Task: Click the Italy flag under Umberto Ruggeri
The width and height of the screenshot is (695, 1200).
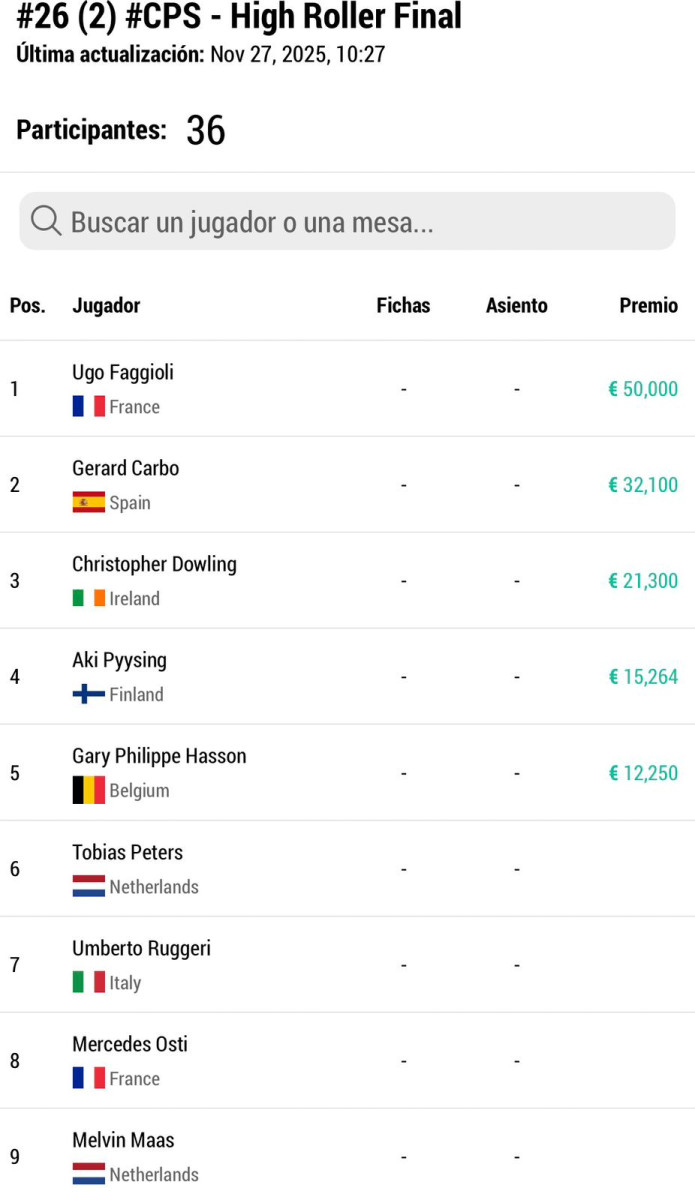Action: click(88, 982)
